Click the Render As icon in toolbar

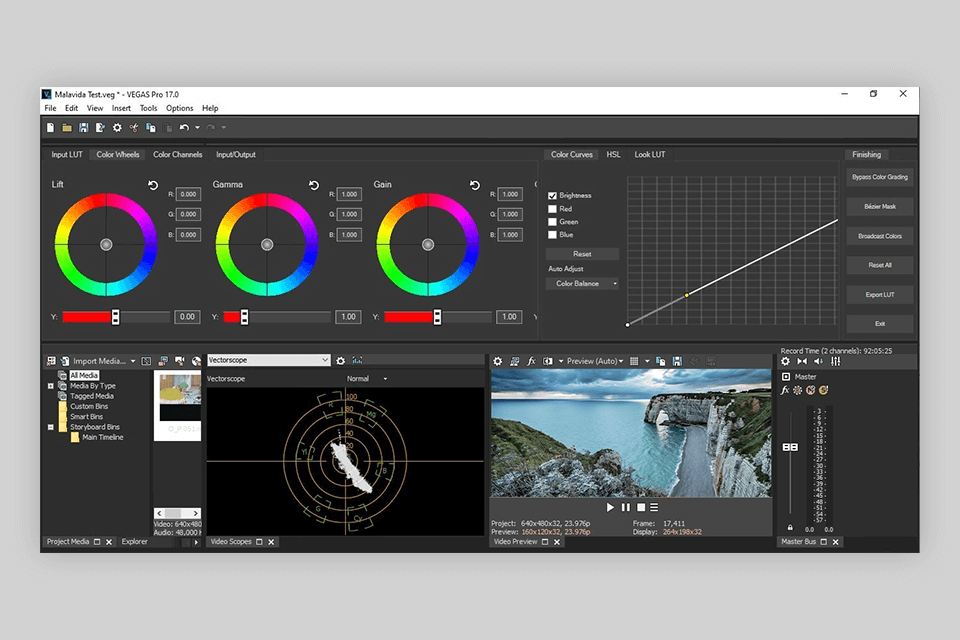tap(100, 127)
